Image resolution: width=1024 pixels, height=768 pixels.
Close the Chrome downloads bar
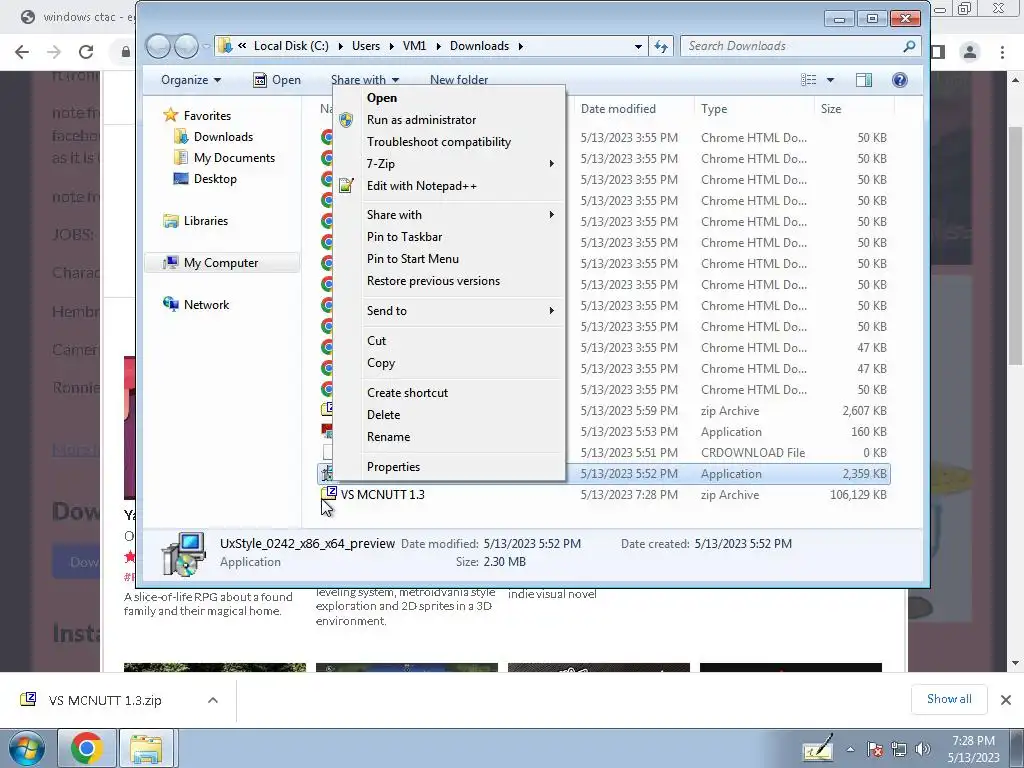coord(1006,700)
